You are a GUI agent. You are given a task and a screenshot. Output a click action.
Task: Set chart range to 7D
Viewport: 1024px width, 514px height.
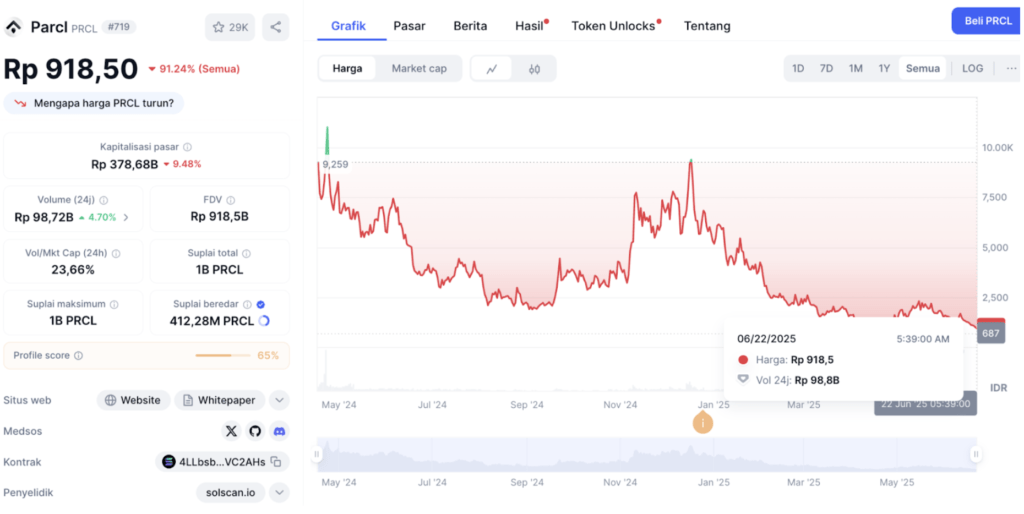click(826, 68)
